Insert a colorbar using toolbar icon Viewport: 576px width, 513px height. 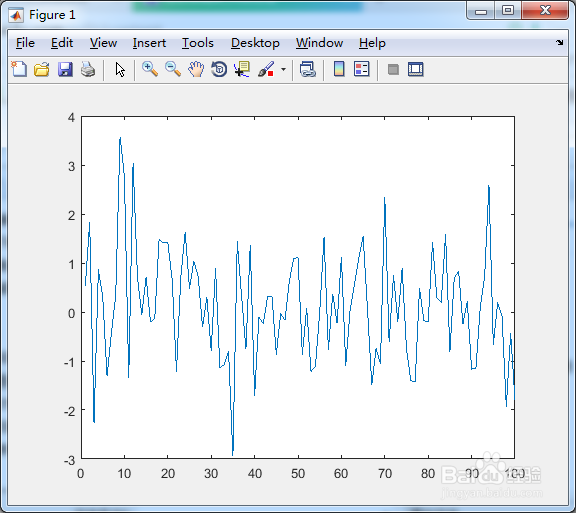339,69
